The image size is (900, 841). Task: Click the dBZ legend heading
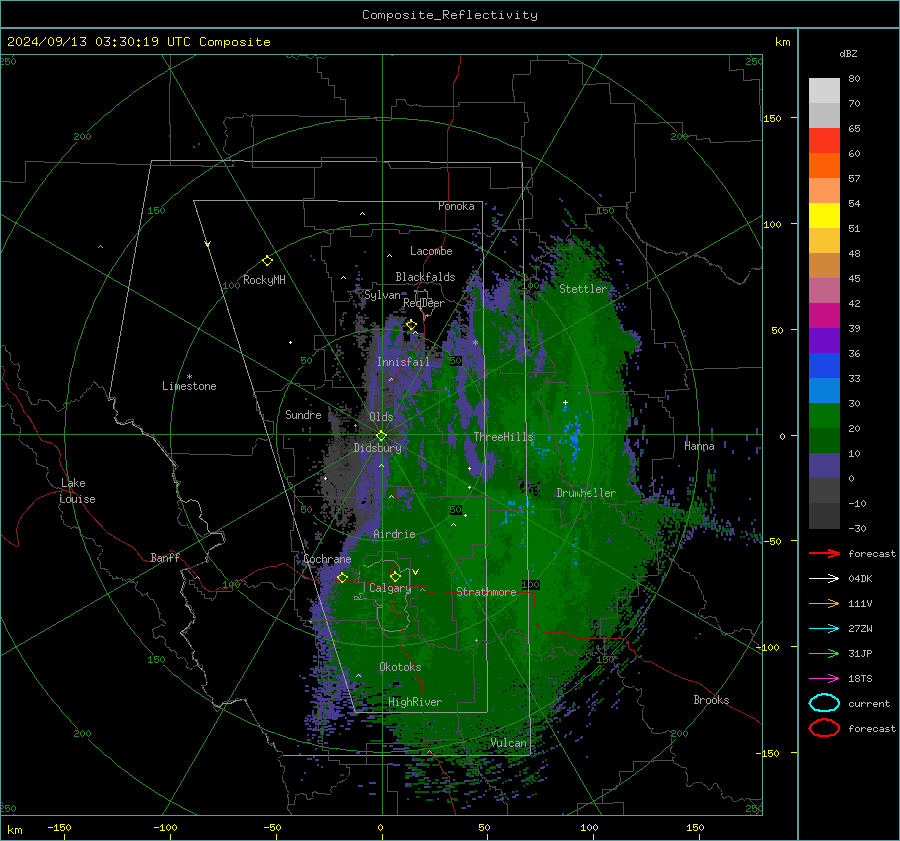(x=848, y=54)
